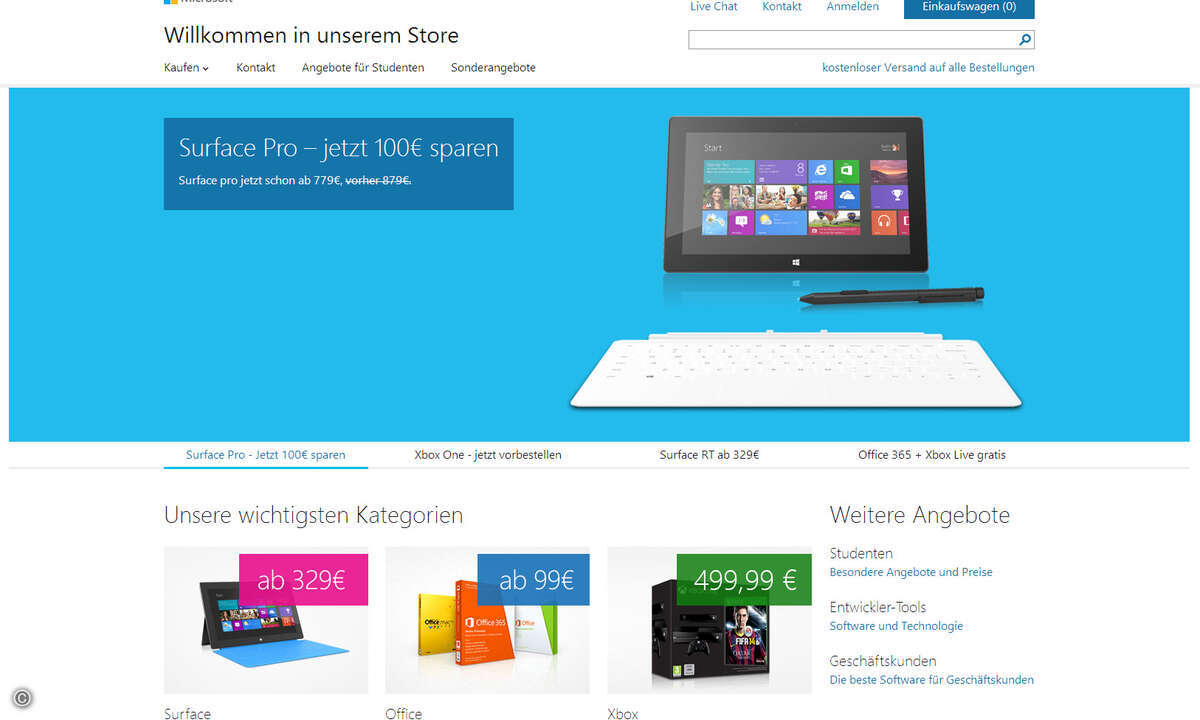Click the search magnifier icon
Image resolution: width=1200 pixels, height=720 pixels.
point(1025,40)
